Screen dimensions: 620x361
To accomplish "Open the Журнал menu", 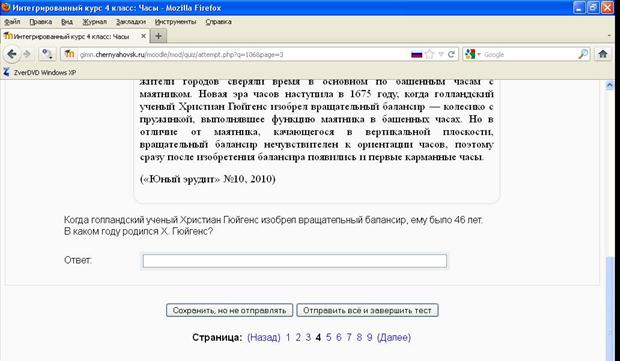I will tap(95, 22).
